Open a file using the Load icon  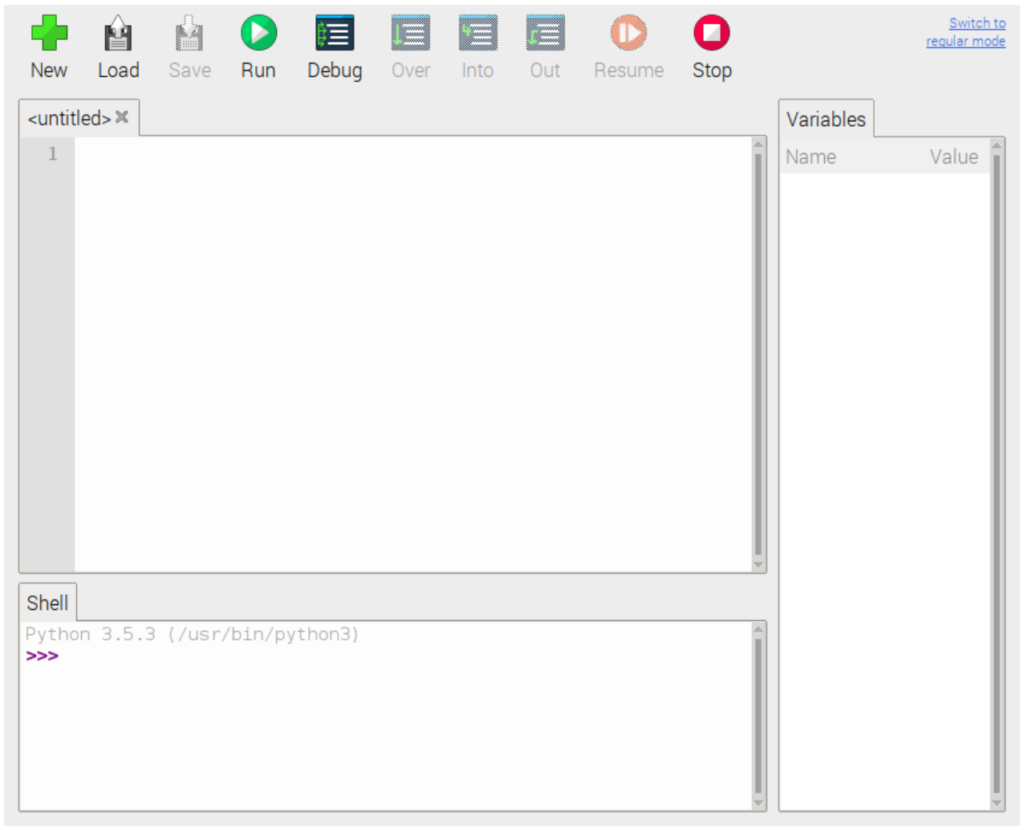(118, 33)
